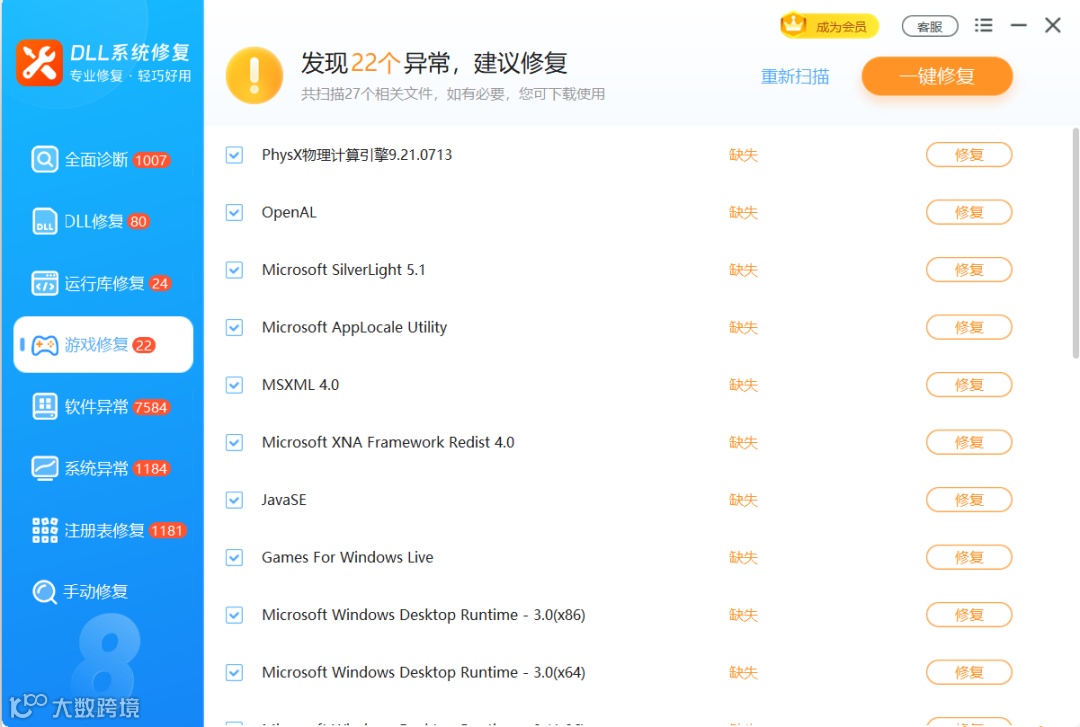Click 修复 for OpenAL
1080x727 pixels.
click(968, 212)
